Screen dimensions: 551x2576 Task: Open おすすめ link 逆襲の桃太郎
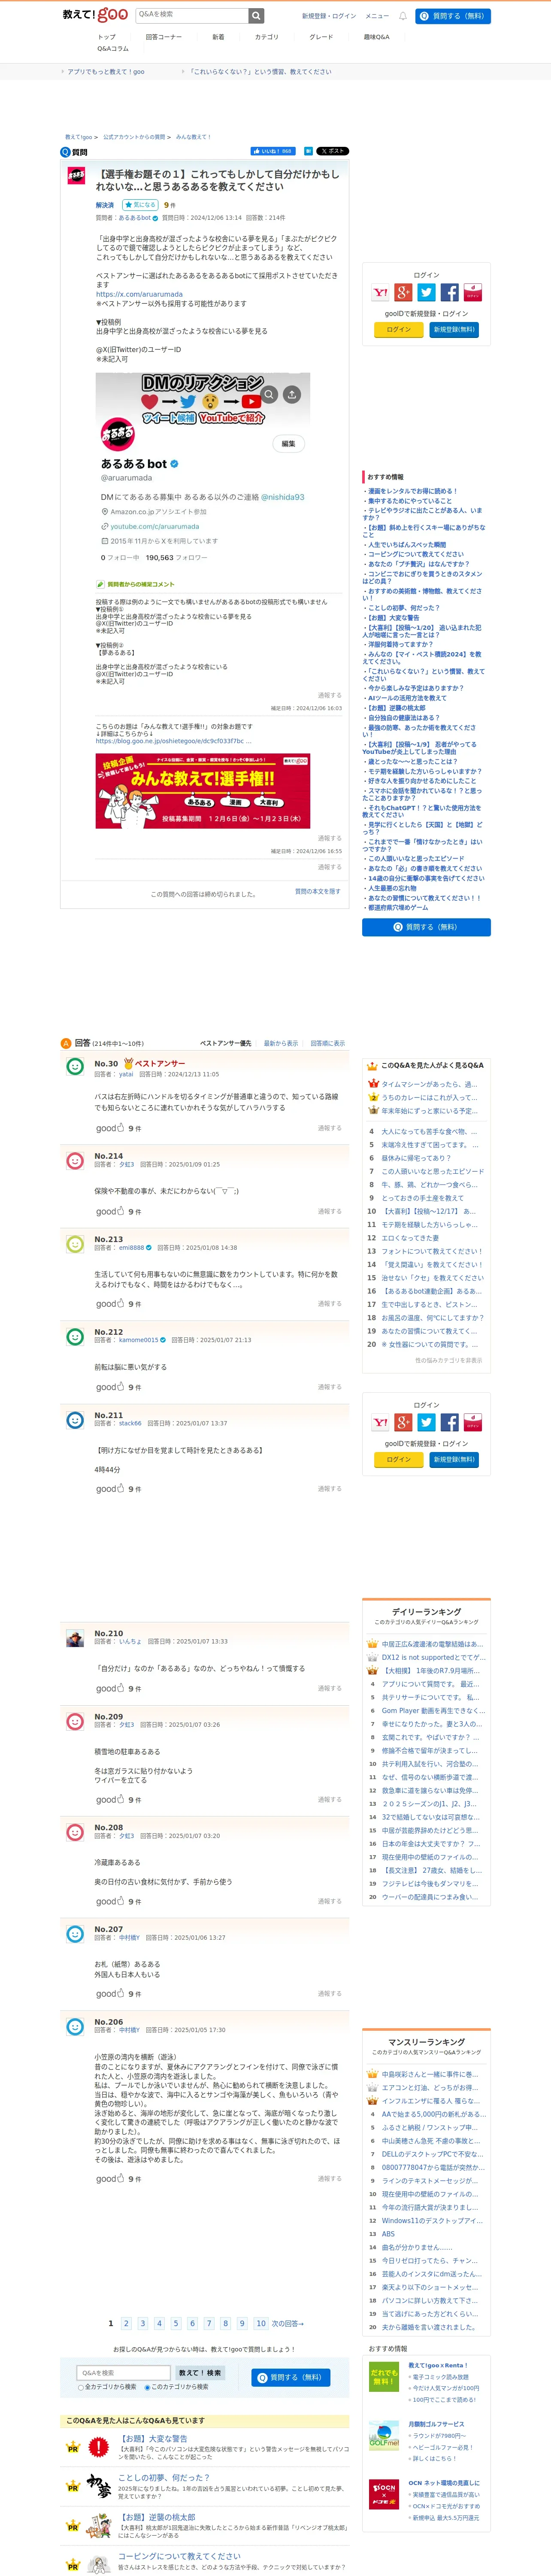(x=396, y=708)
